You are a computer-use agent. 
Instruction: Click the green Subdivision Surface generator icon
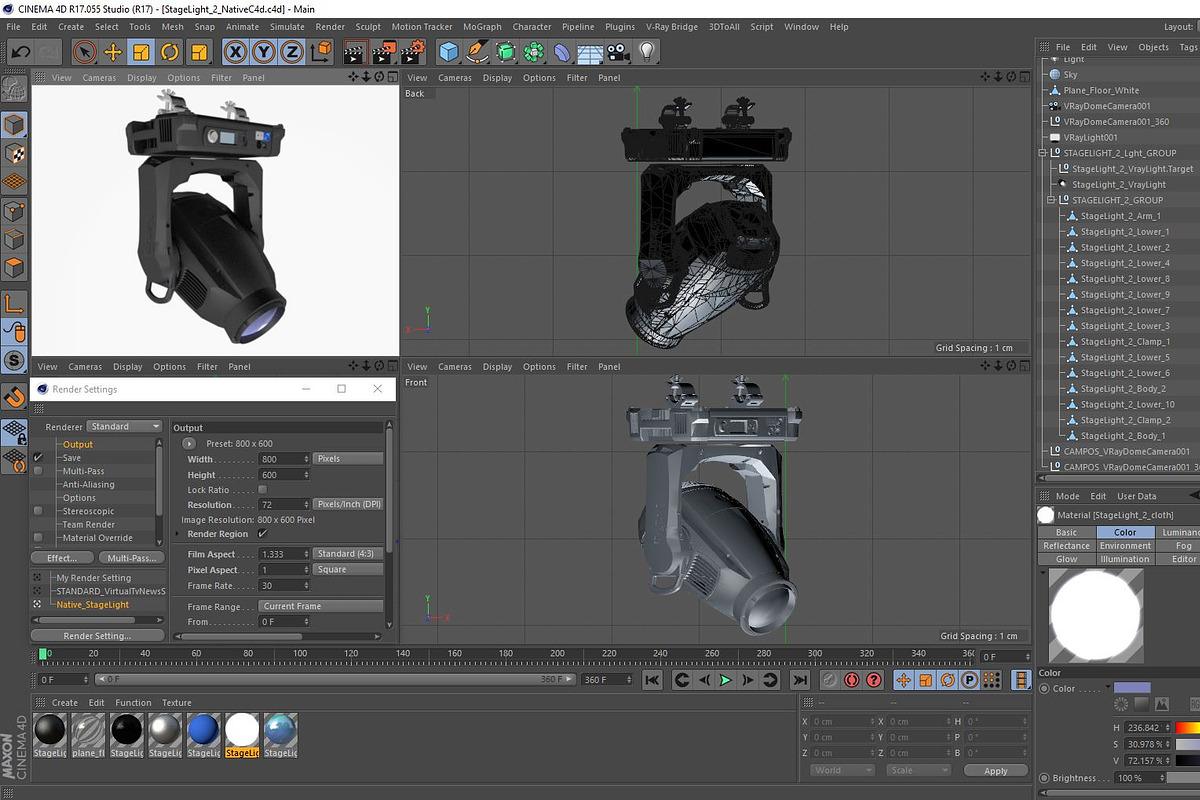[506, 51]
